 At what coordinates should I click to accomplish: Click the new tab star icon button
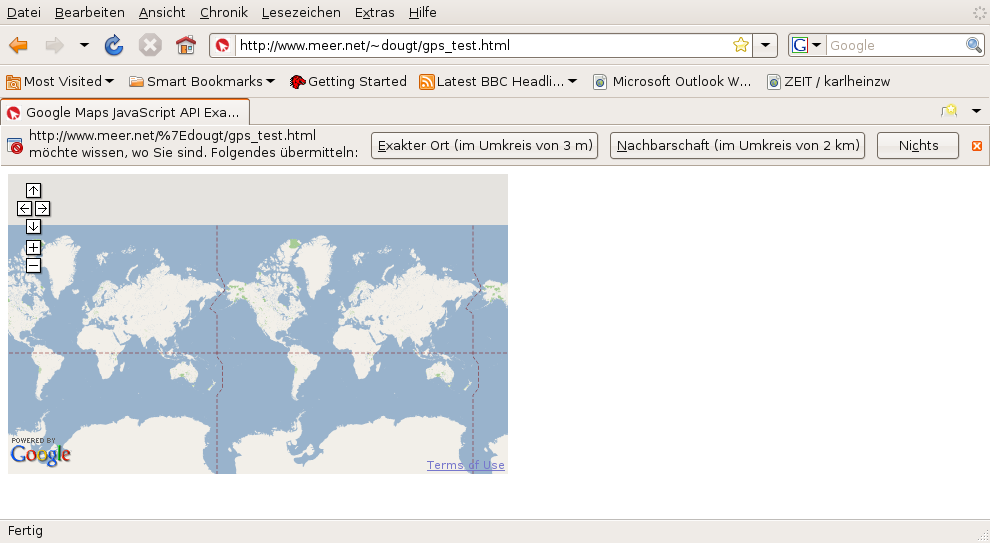click(949, 111)
